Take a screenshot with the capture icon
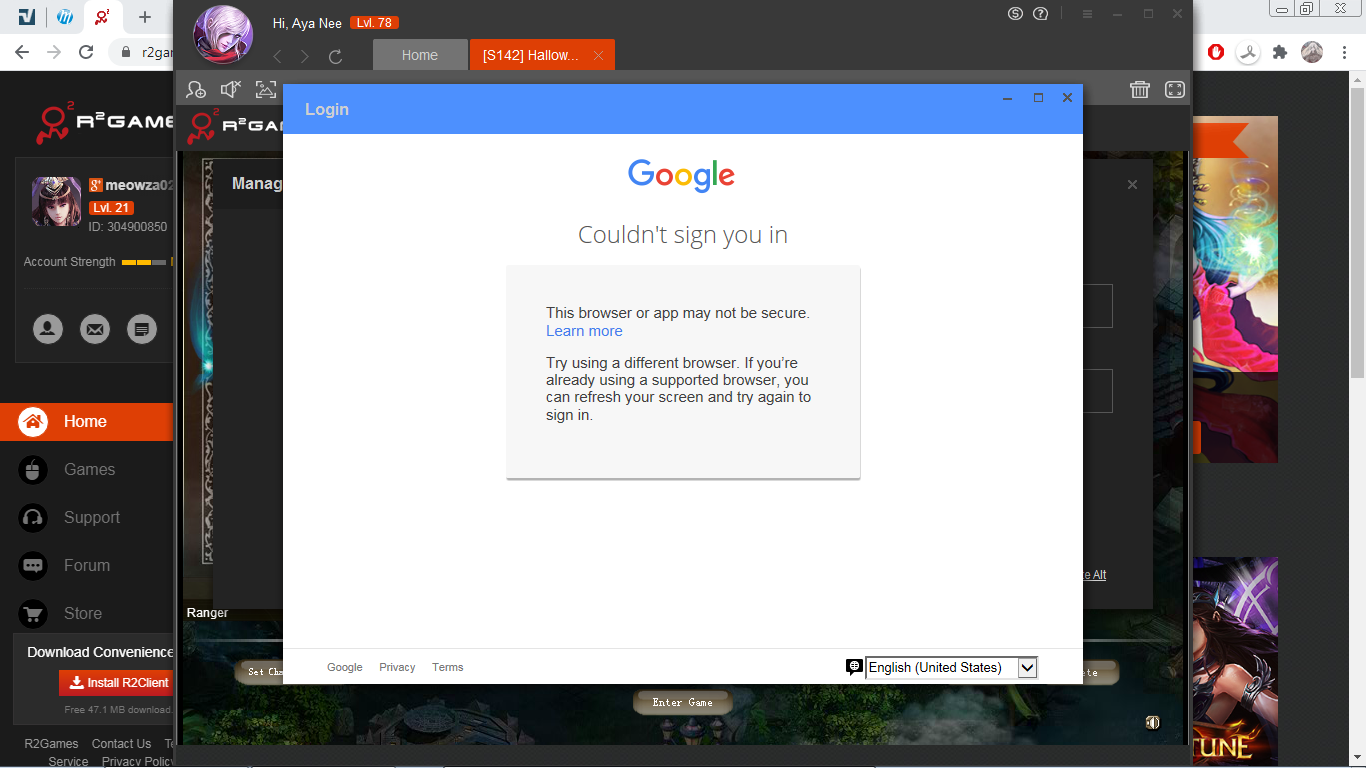The image size is (1366, 768). click(265, 90)
